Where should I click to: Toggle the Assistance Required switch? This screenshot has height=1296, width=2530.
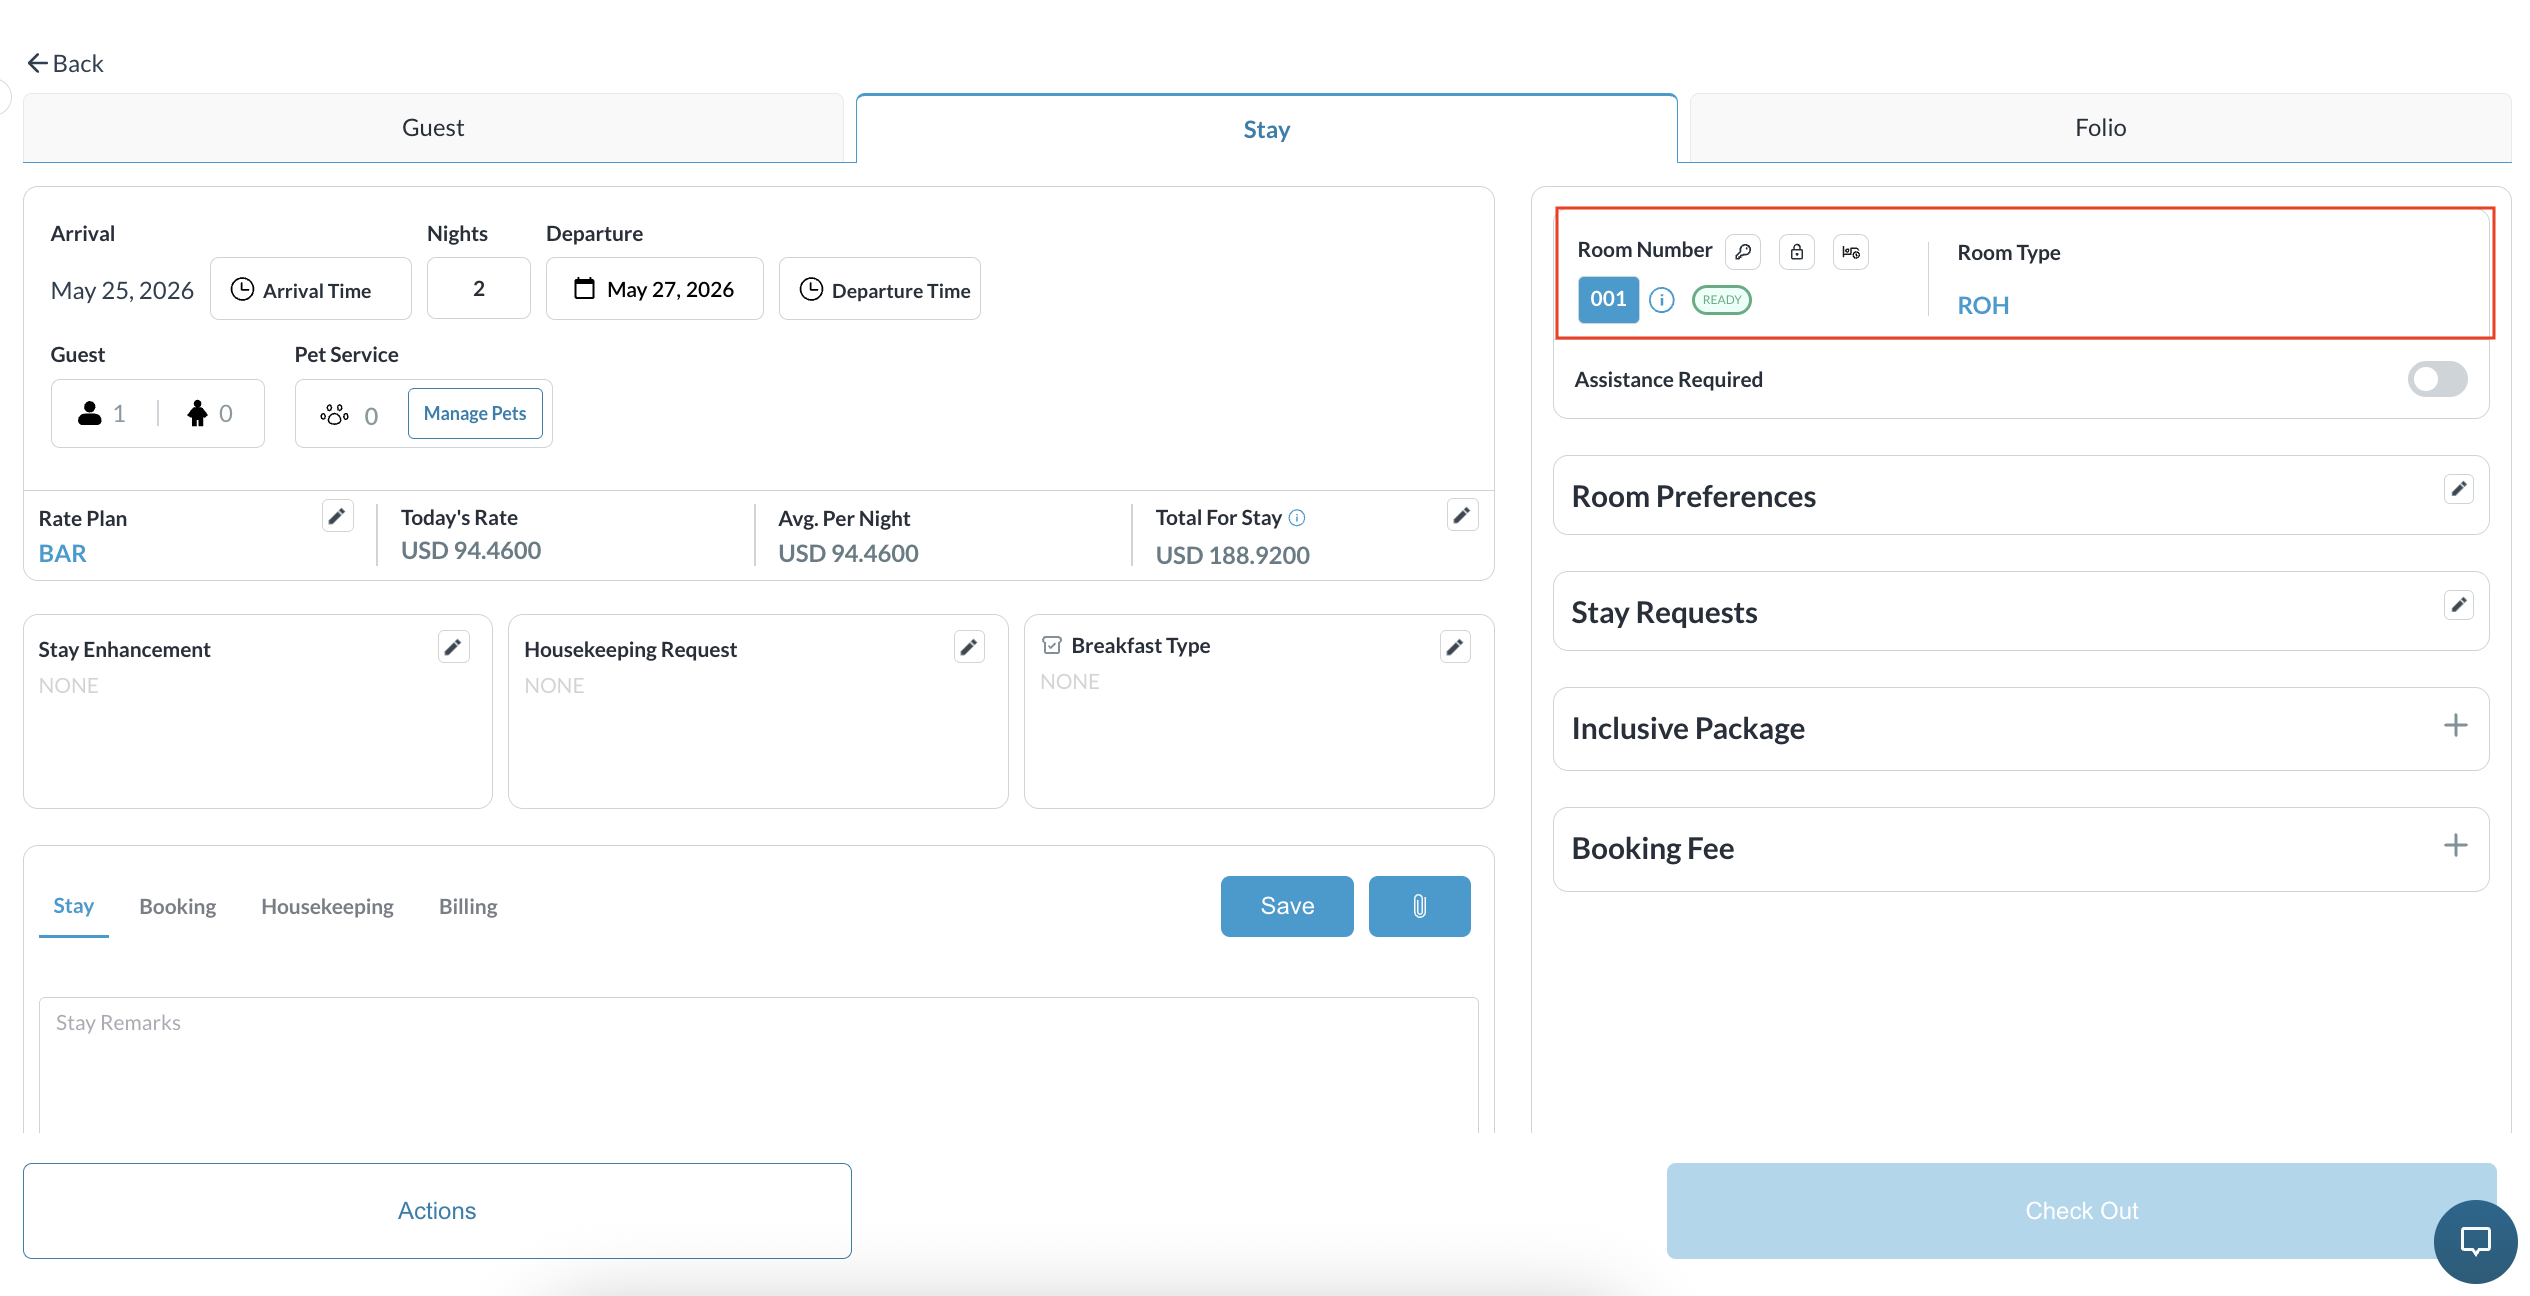2437,379
